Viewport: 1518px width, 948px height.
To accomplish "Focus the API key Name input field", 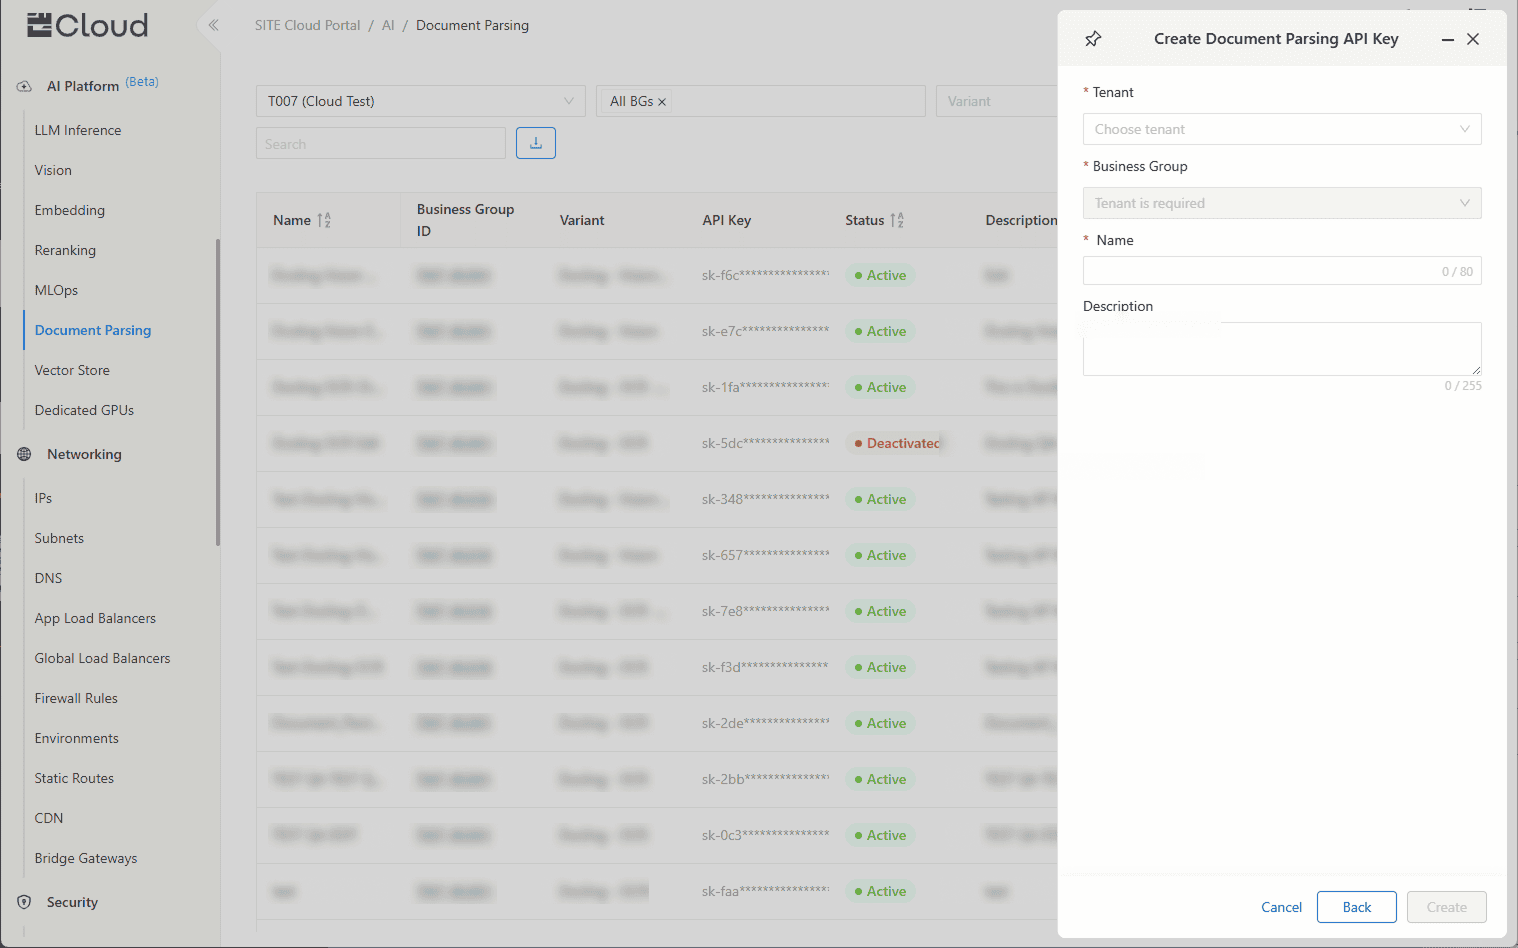I will pos(1260,271).
